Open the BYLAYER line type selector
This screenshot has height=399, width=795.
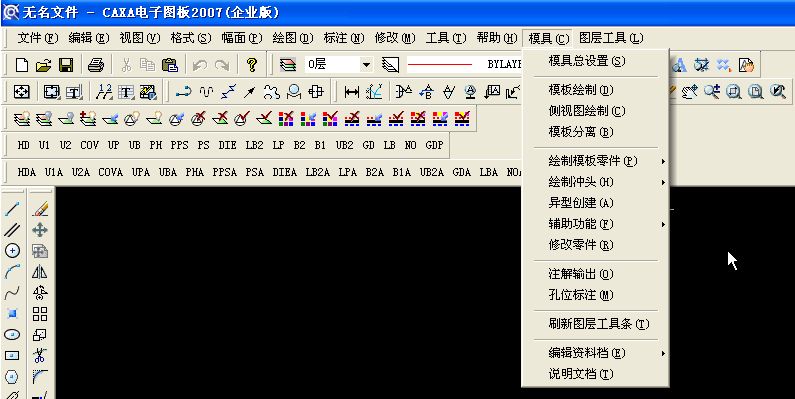click(464, 65)
